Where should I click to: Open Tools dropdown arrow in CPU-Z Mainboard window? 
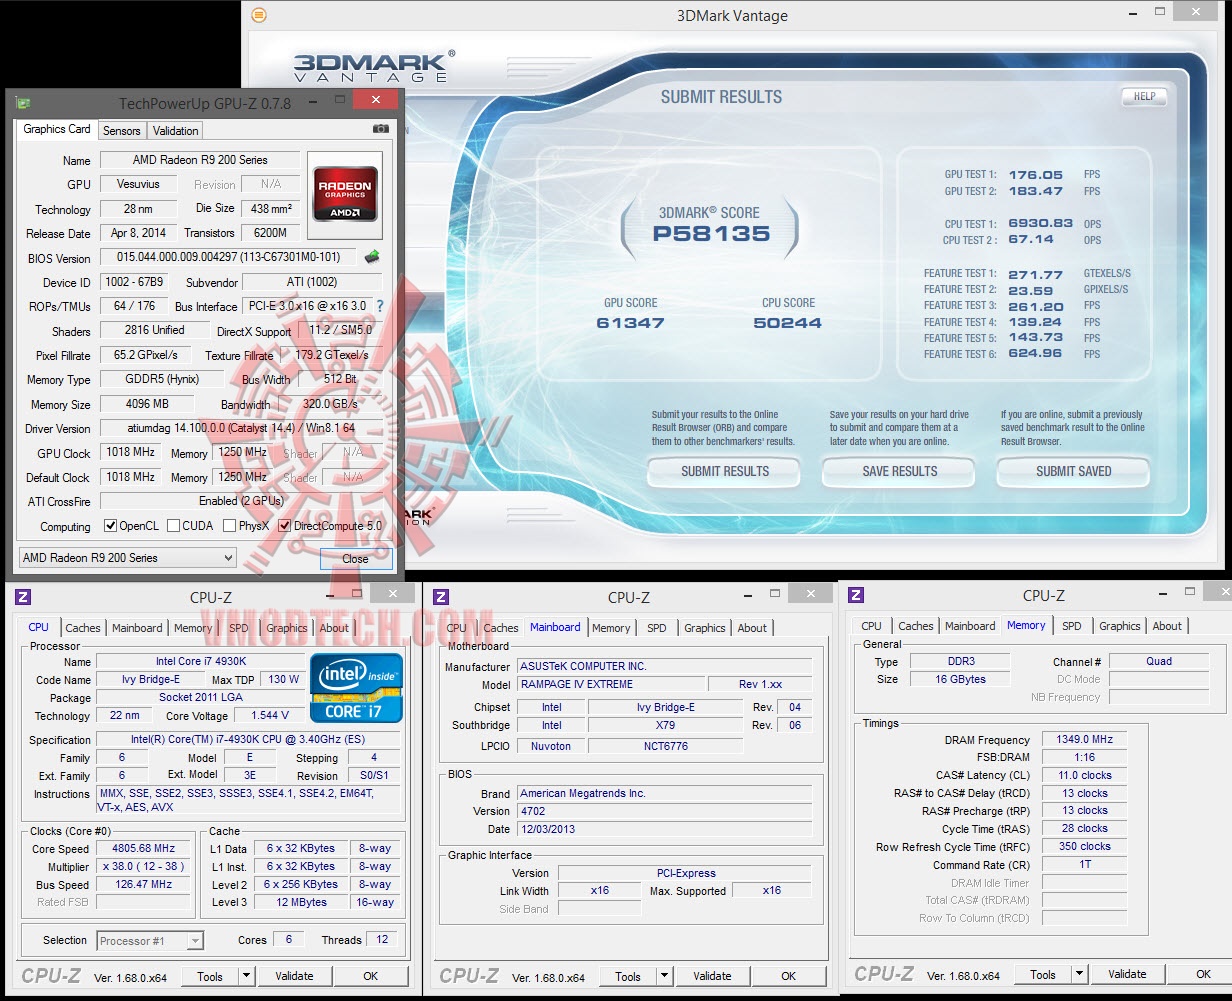point(664,976)
